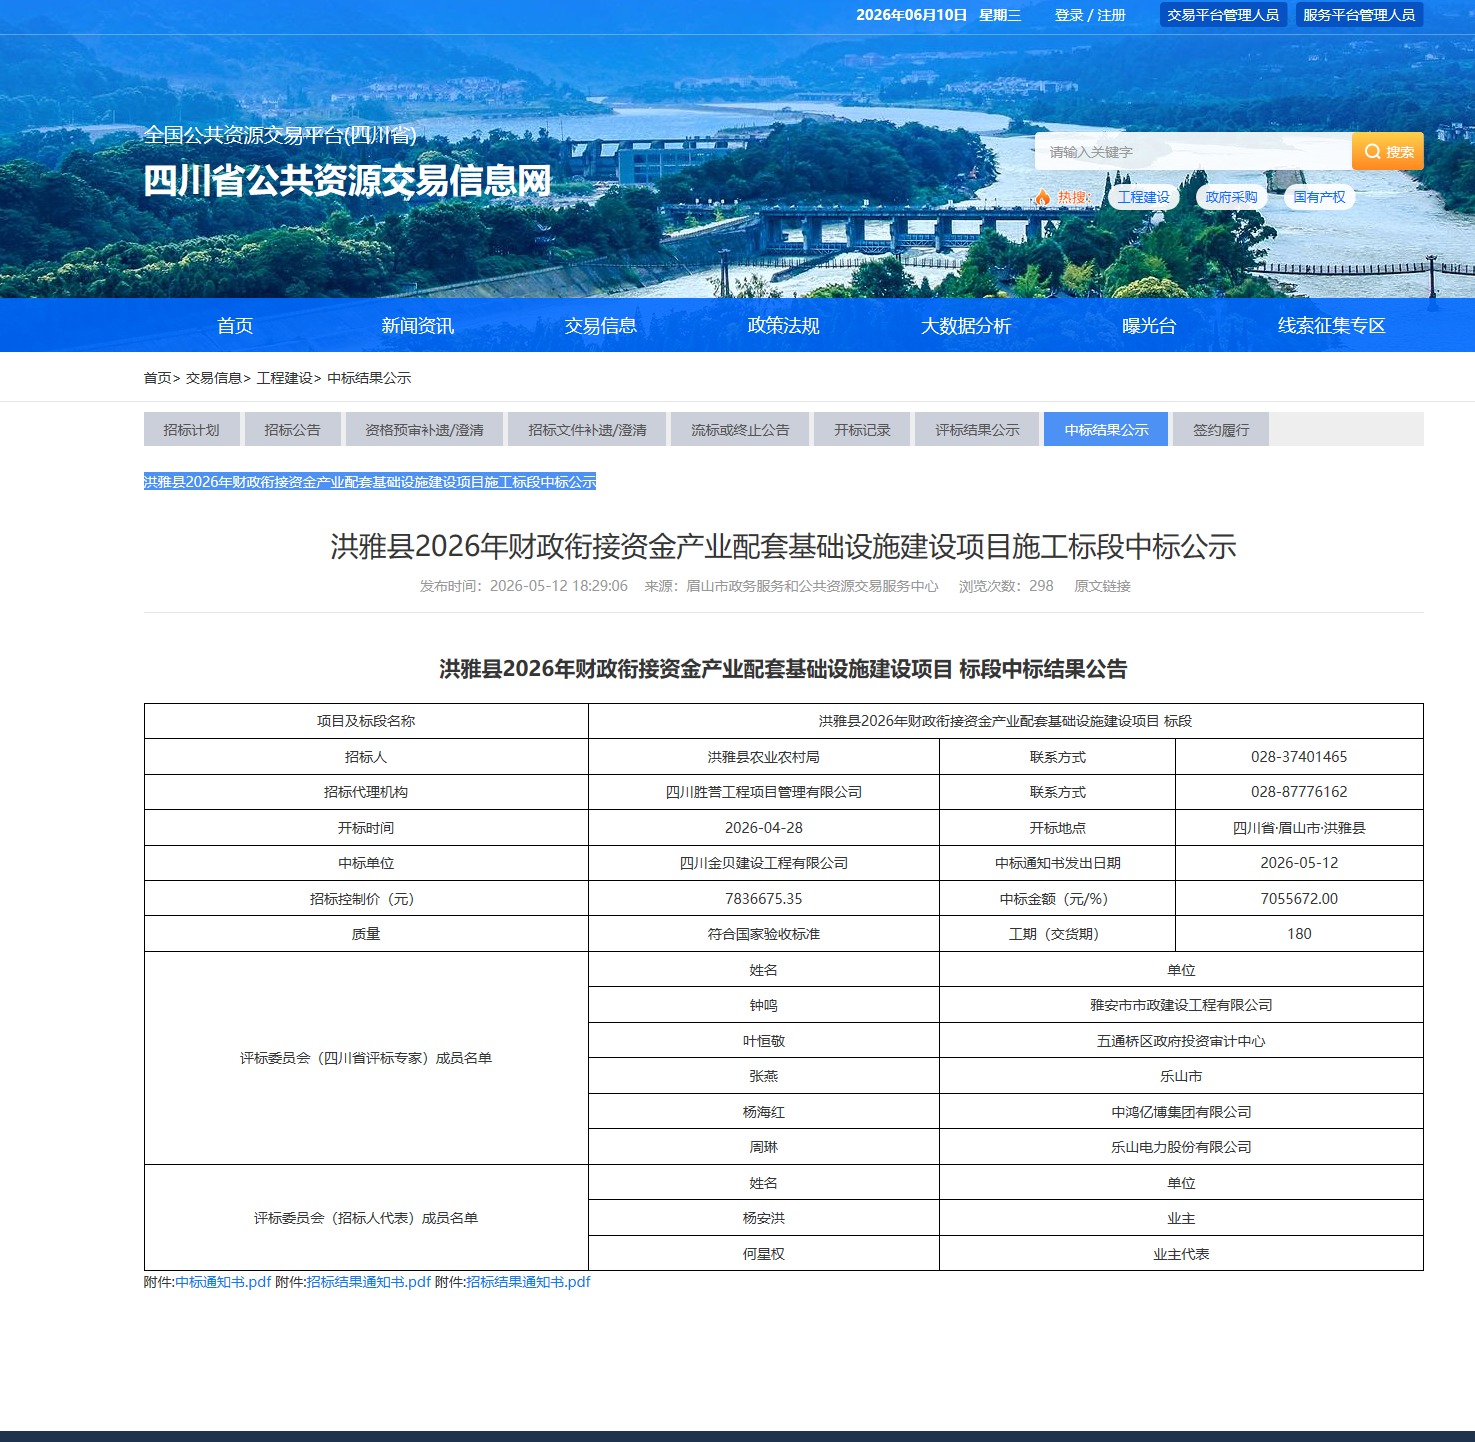Open the 大数据分析 navigation item

pos(966,325)
